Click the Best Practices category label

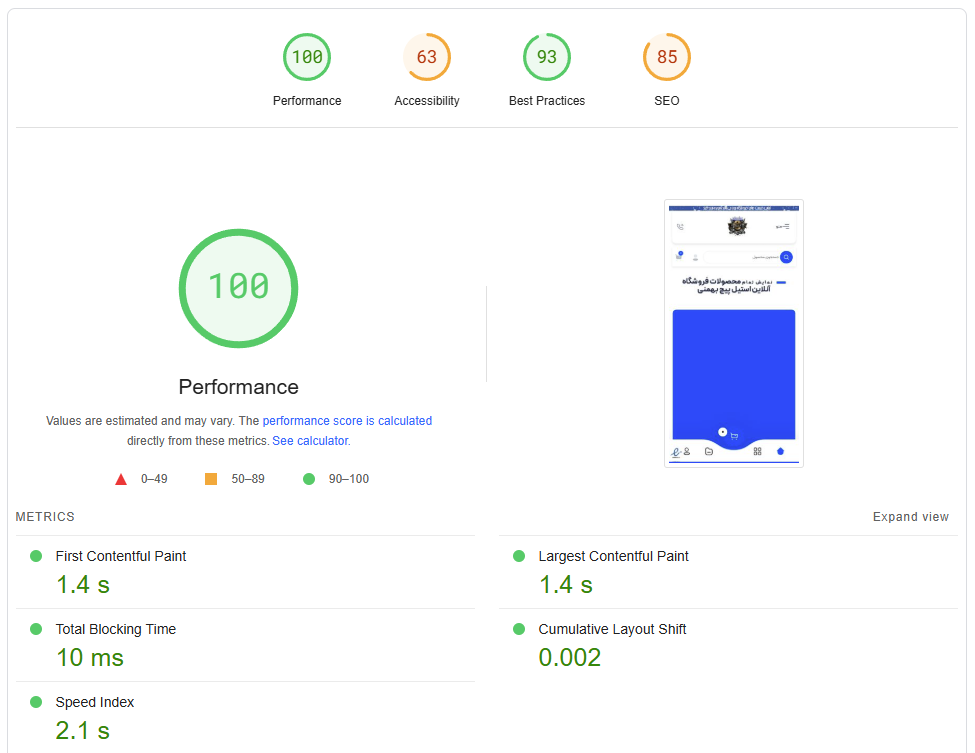pyautogui.click(x=547, y=101)
